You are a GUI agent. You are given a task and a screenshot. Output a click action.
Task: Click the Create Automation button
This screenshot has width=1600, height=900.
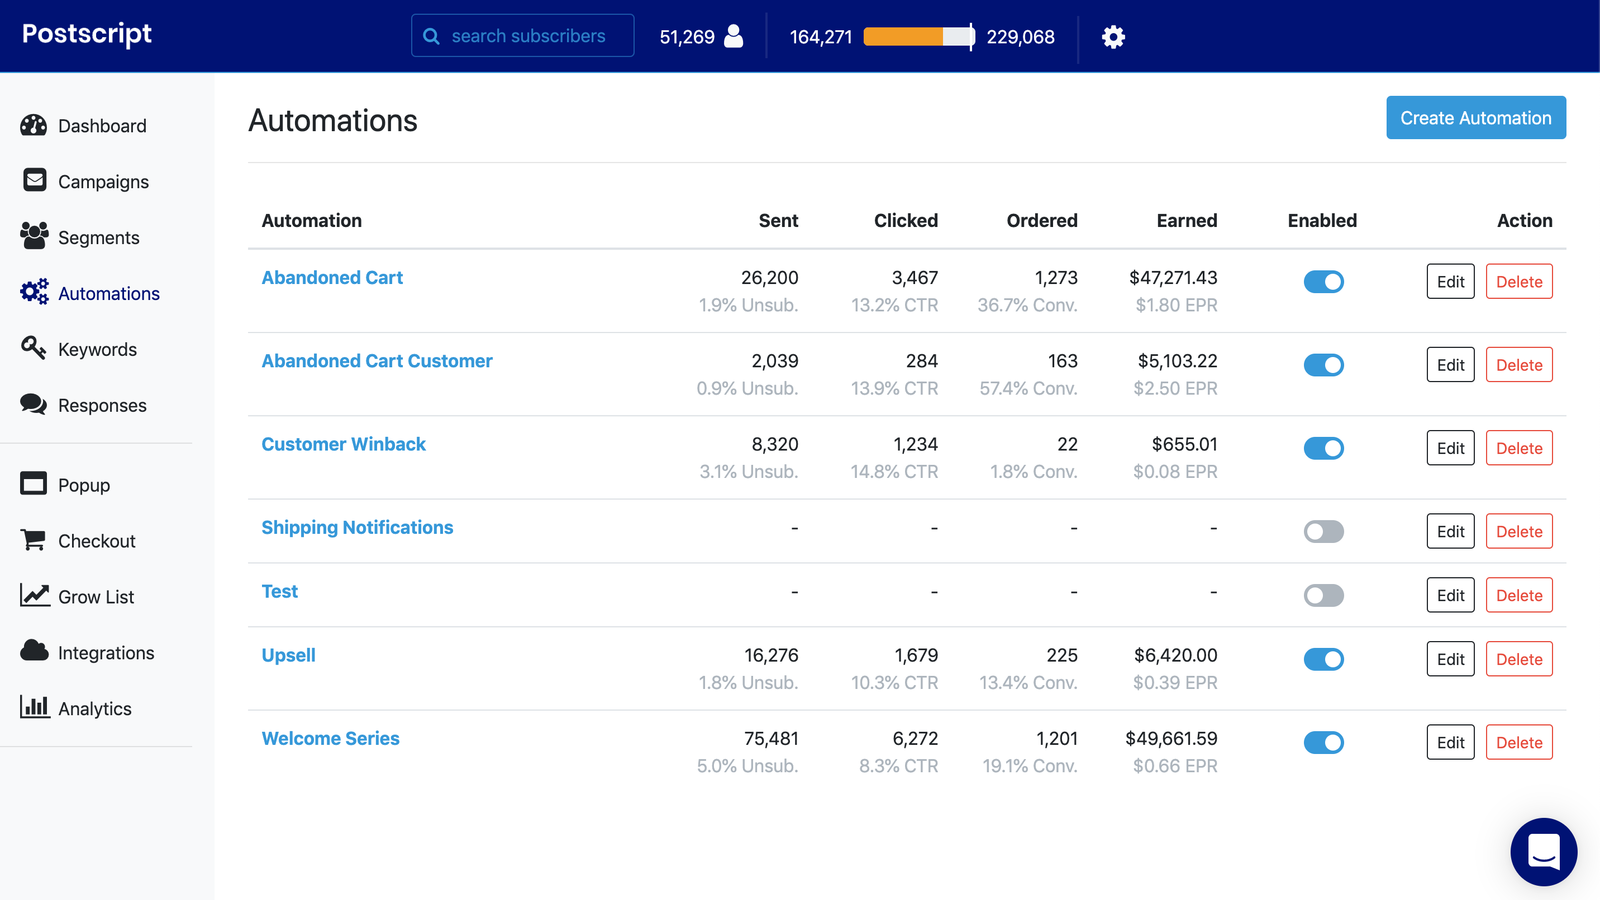1476,117
